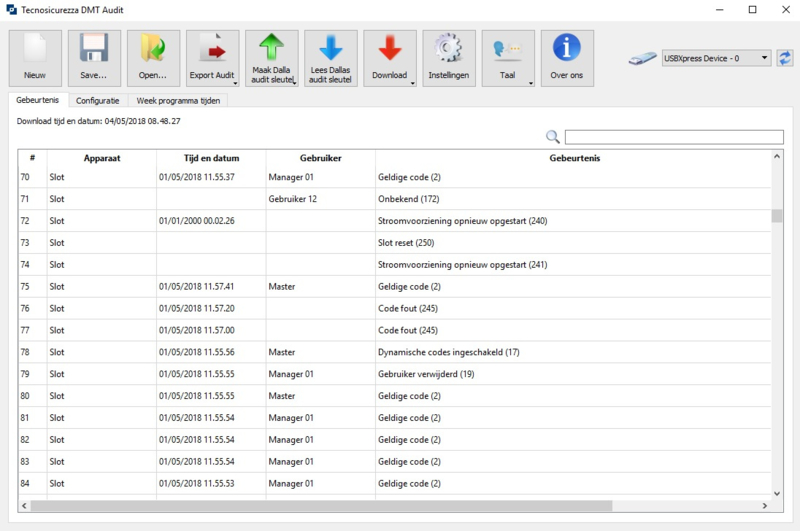Select the Slot reset (250) event
The image size is (800, 531).
406,243
